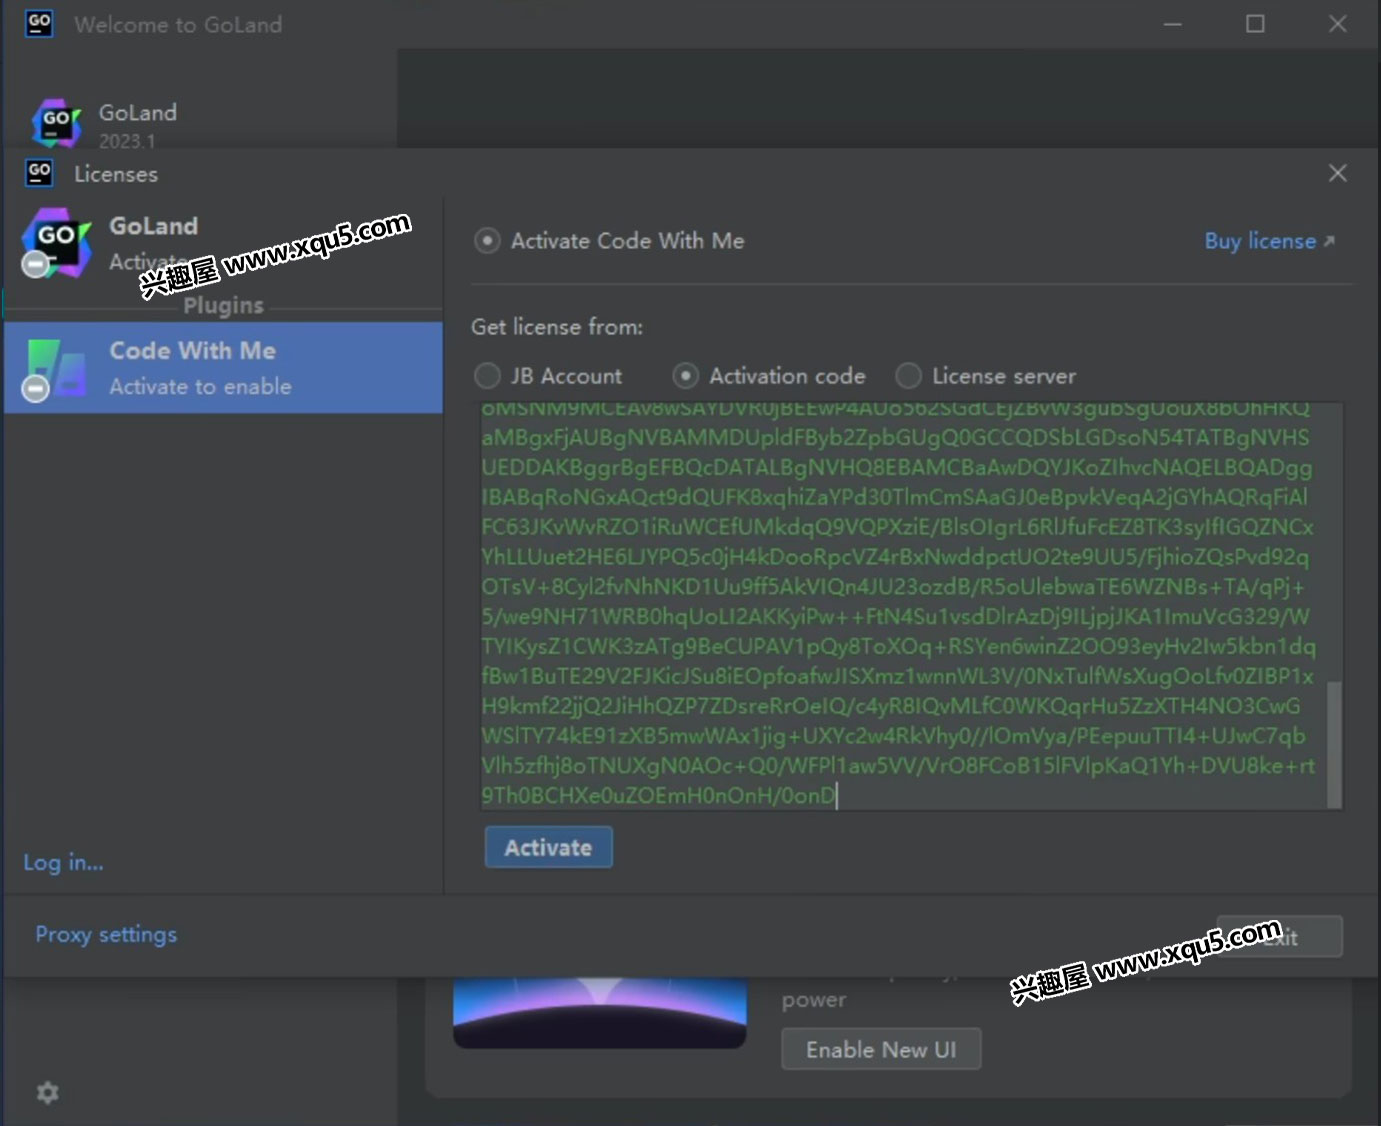Image resolution: width=1381 pixels, height=1126 pixels.
Task: Open the Log in... link
Action: pos(63,862)
